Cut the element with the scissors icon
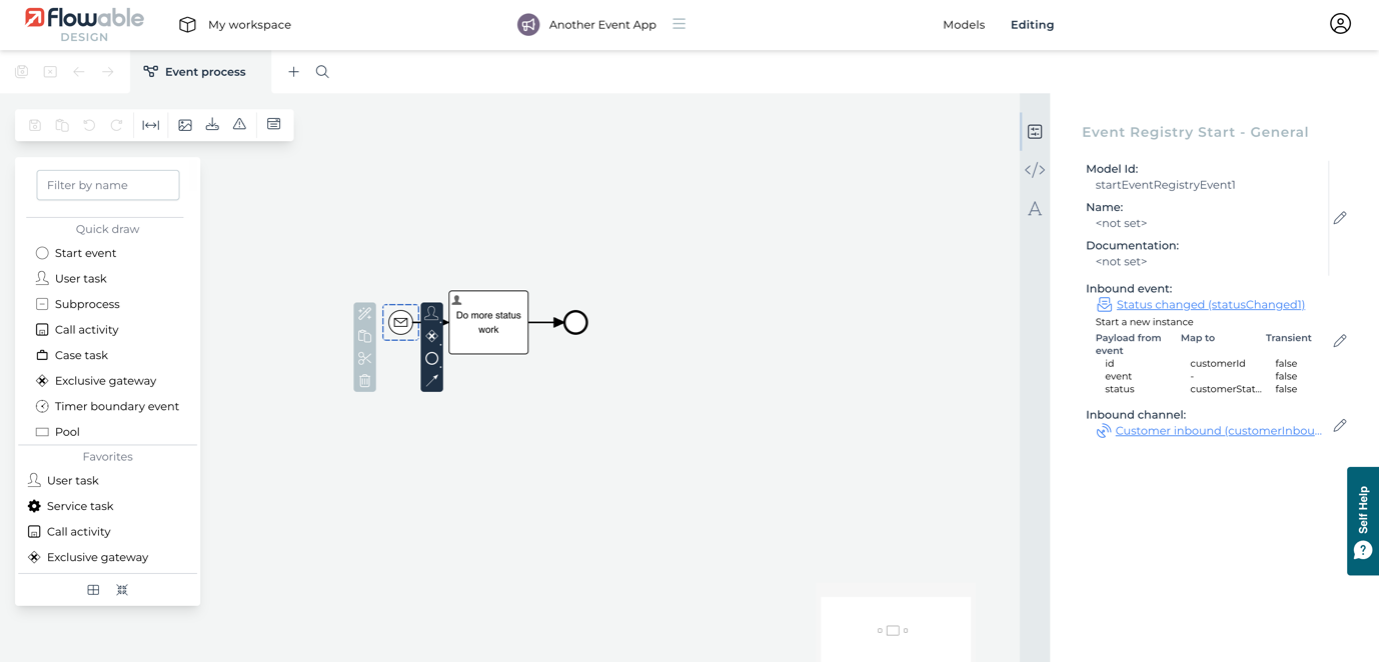Image resolution: width=1384 pixels, height=666 pixels. [x=364, y=357]
